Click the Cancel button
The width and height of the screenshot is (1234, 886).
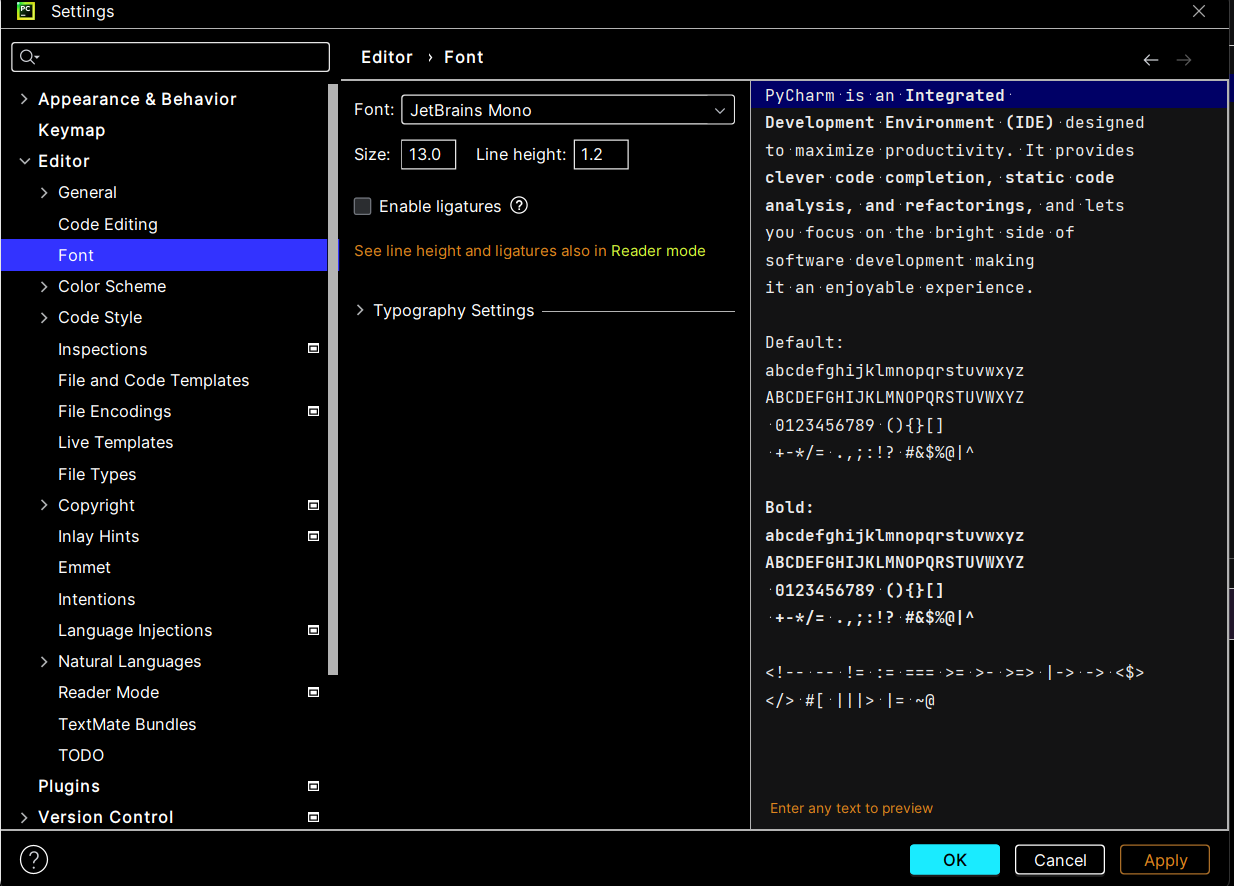pos(1060,860)
